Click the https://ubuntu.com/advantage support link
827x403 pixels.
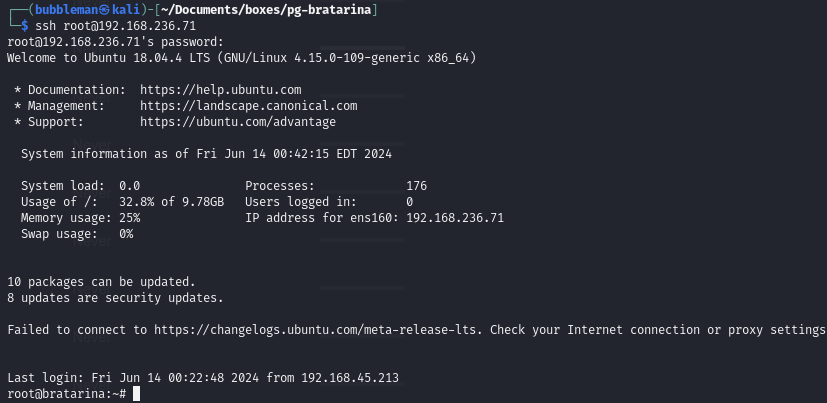tap(238, 121)
